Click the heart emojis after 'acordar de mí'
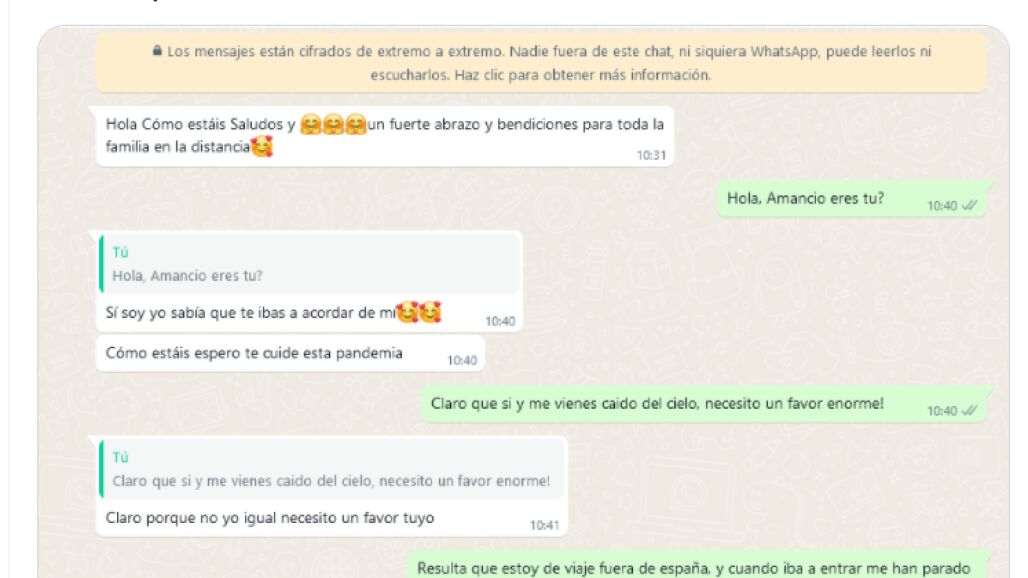1028x578 pixels. 419,312
